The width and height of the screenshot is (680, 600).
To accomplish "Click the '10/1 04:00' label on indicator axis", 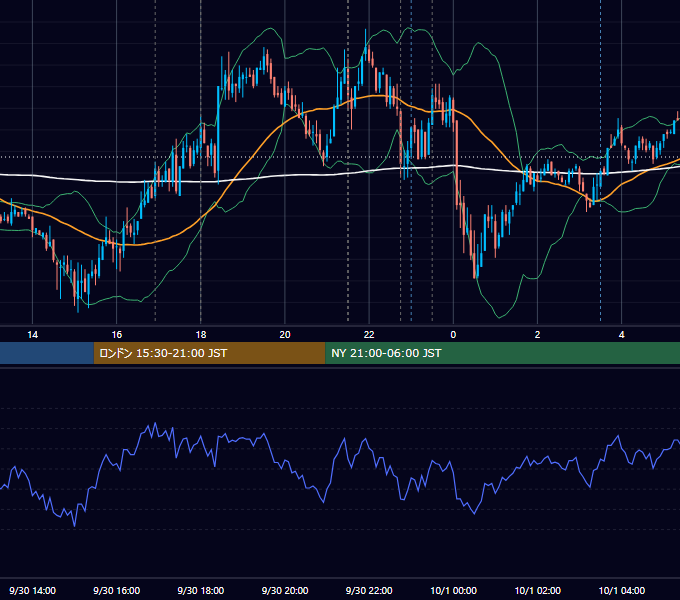I will point(621,590).
